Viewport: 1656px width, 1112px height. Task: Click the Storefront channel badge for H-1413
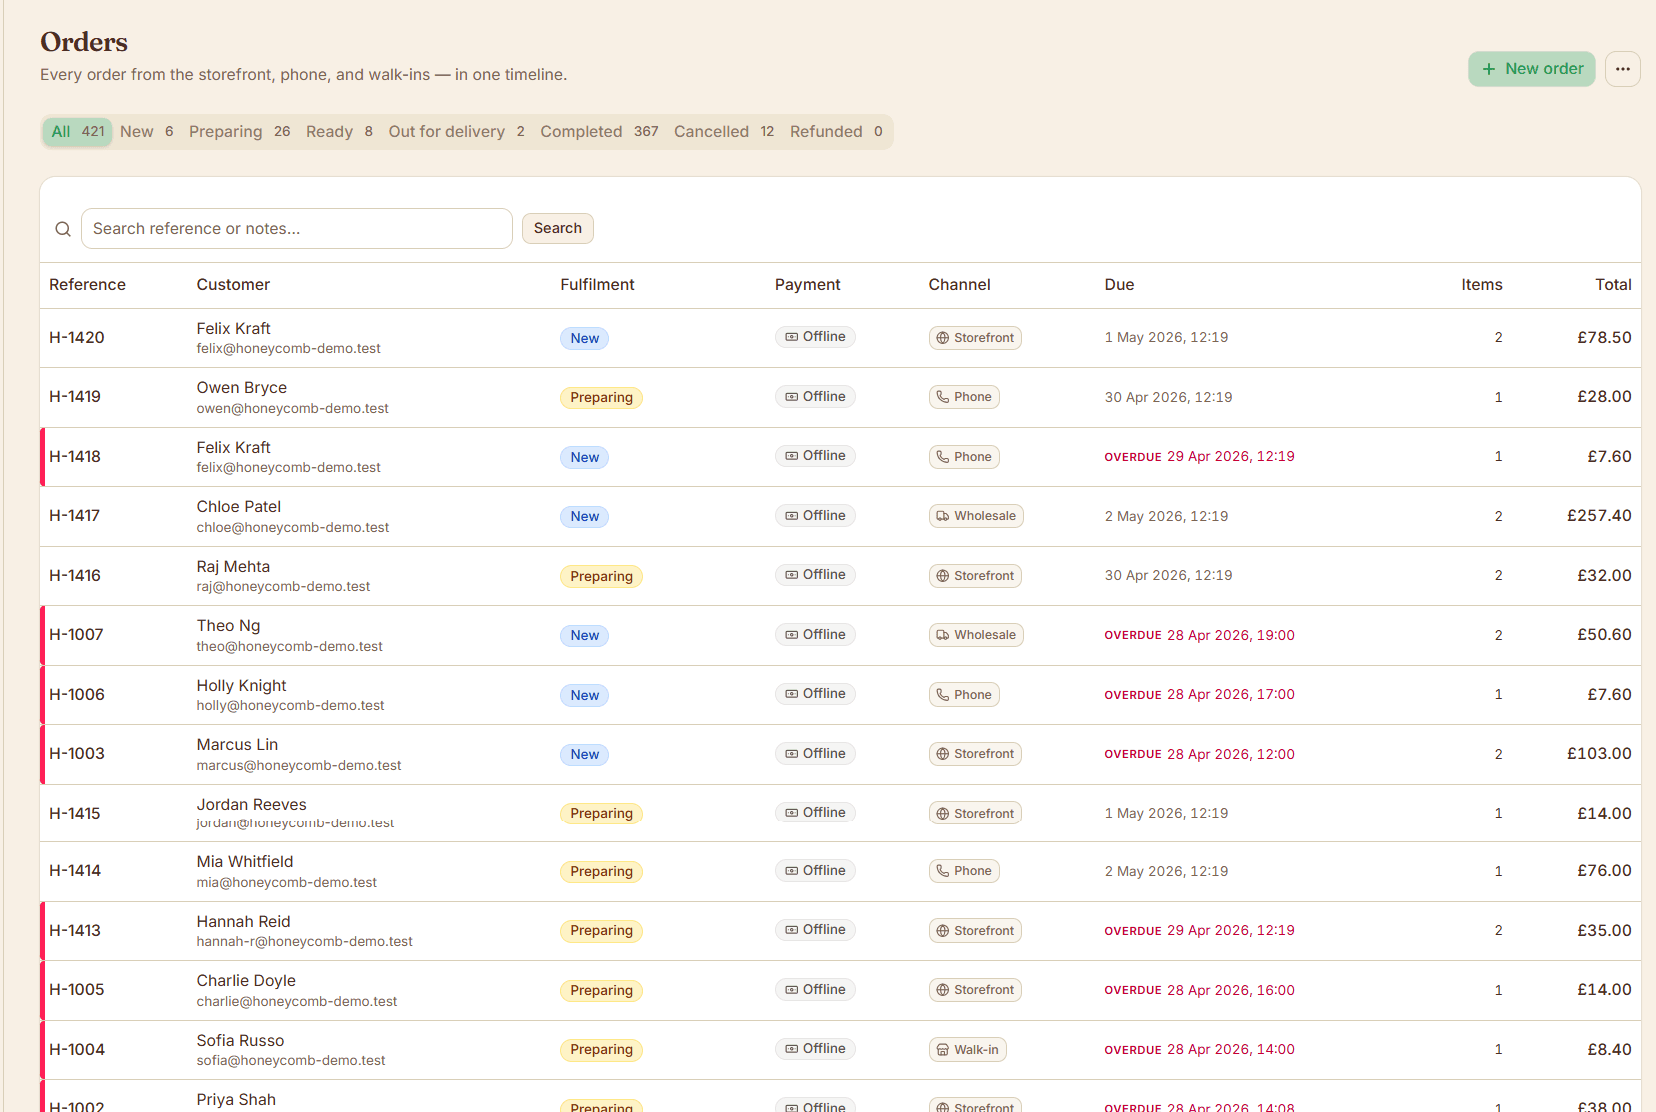point(975,931)
